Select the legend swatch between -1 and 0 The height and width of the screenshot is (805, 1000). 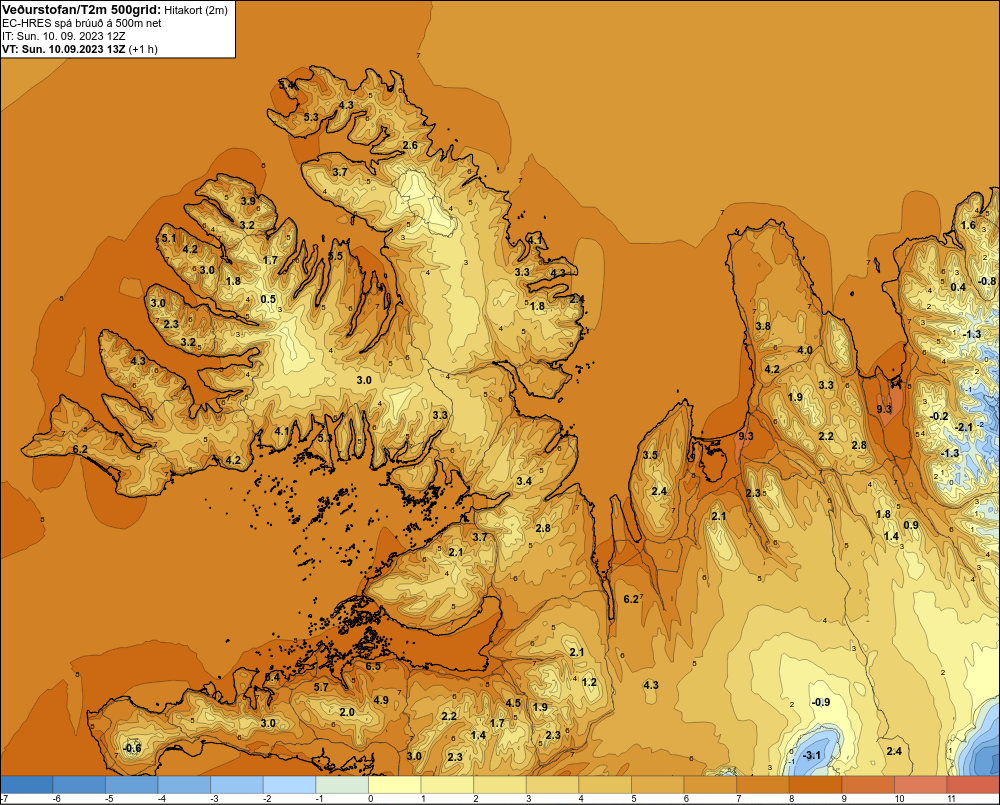point(342,784)
